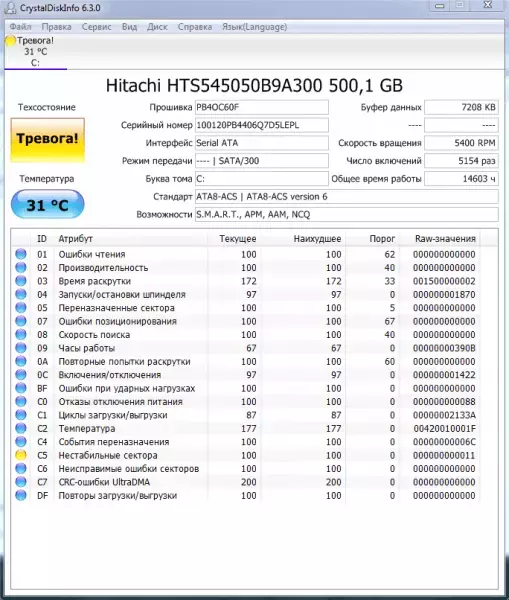The image size is (509, 600).
Task: Select raw value 00000002133A of Циклы загрузки/выгрузки
Action: (444, 415)
